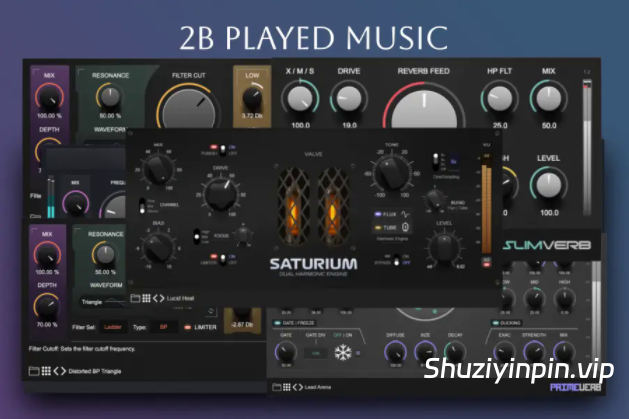Click the Saturium Drive knob
629x419 pixels.
point(221,194)
